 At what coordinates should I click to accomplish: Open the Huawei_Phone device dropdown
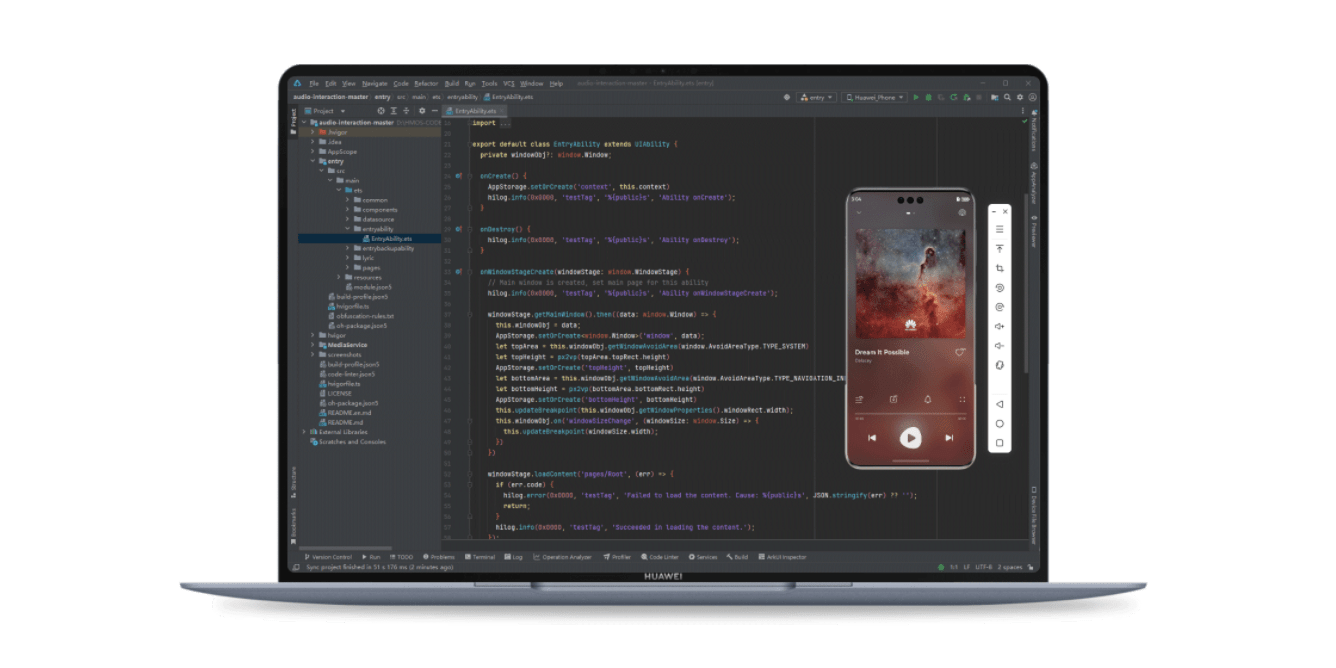coord(874,97)
